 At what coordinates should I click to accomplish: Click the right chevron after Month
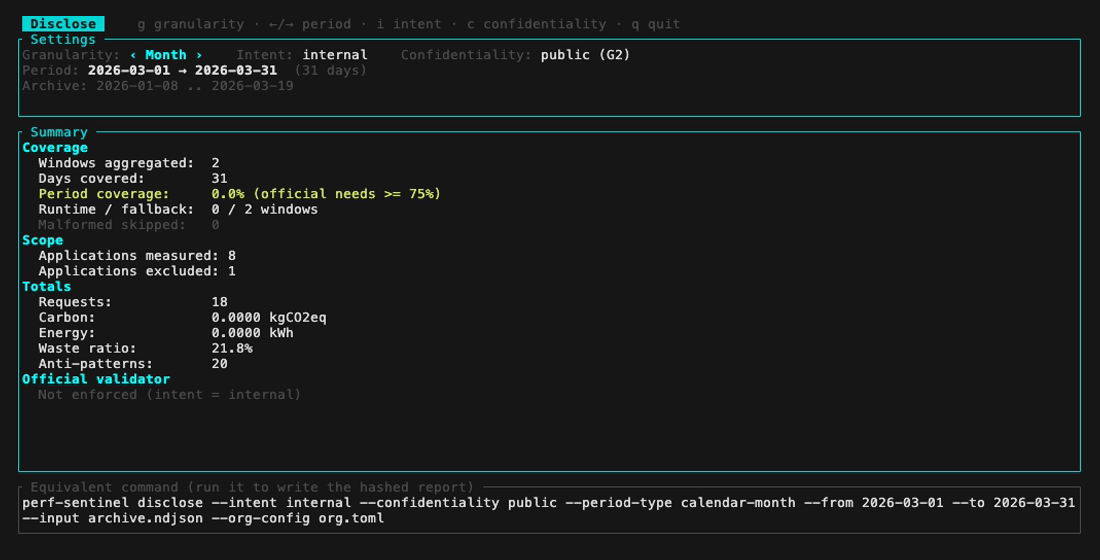point(199,55)
